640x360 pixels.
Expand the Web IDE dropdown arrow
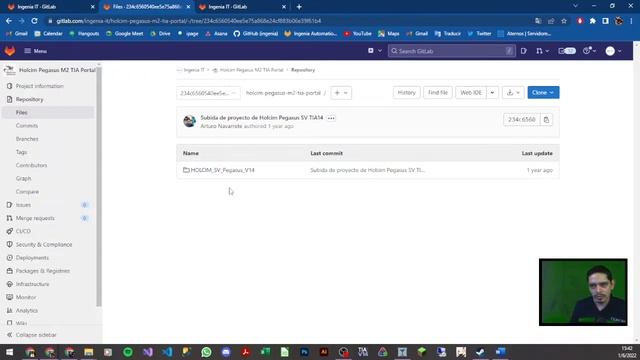click(492, 93)
